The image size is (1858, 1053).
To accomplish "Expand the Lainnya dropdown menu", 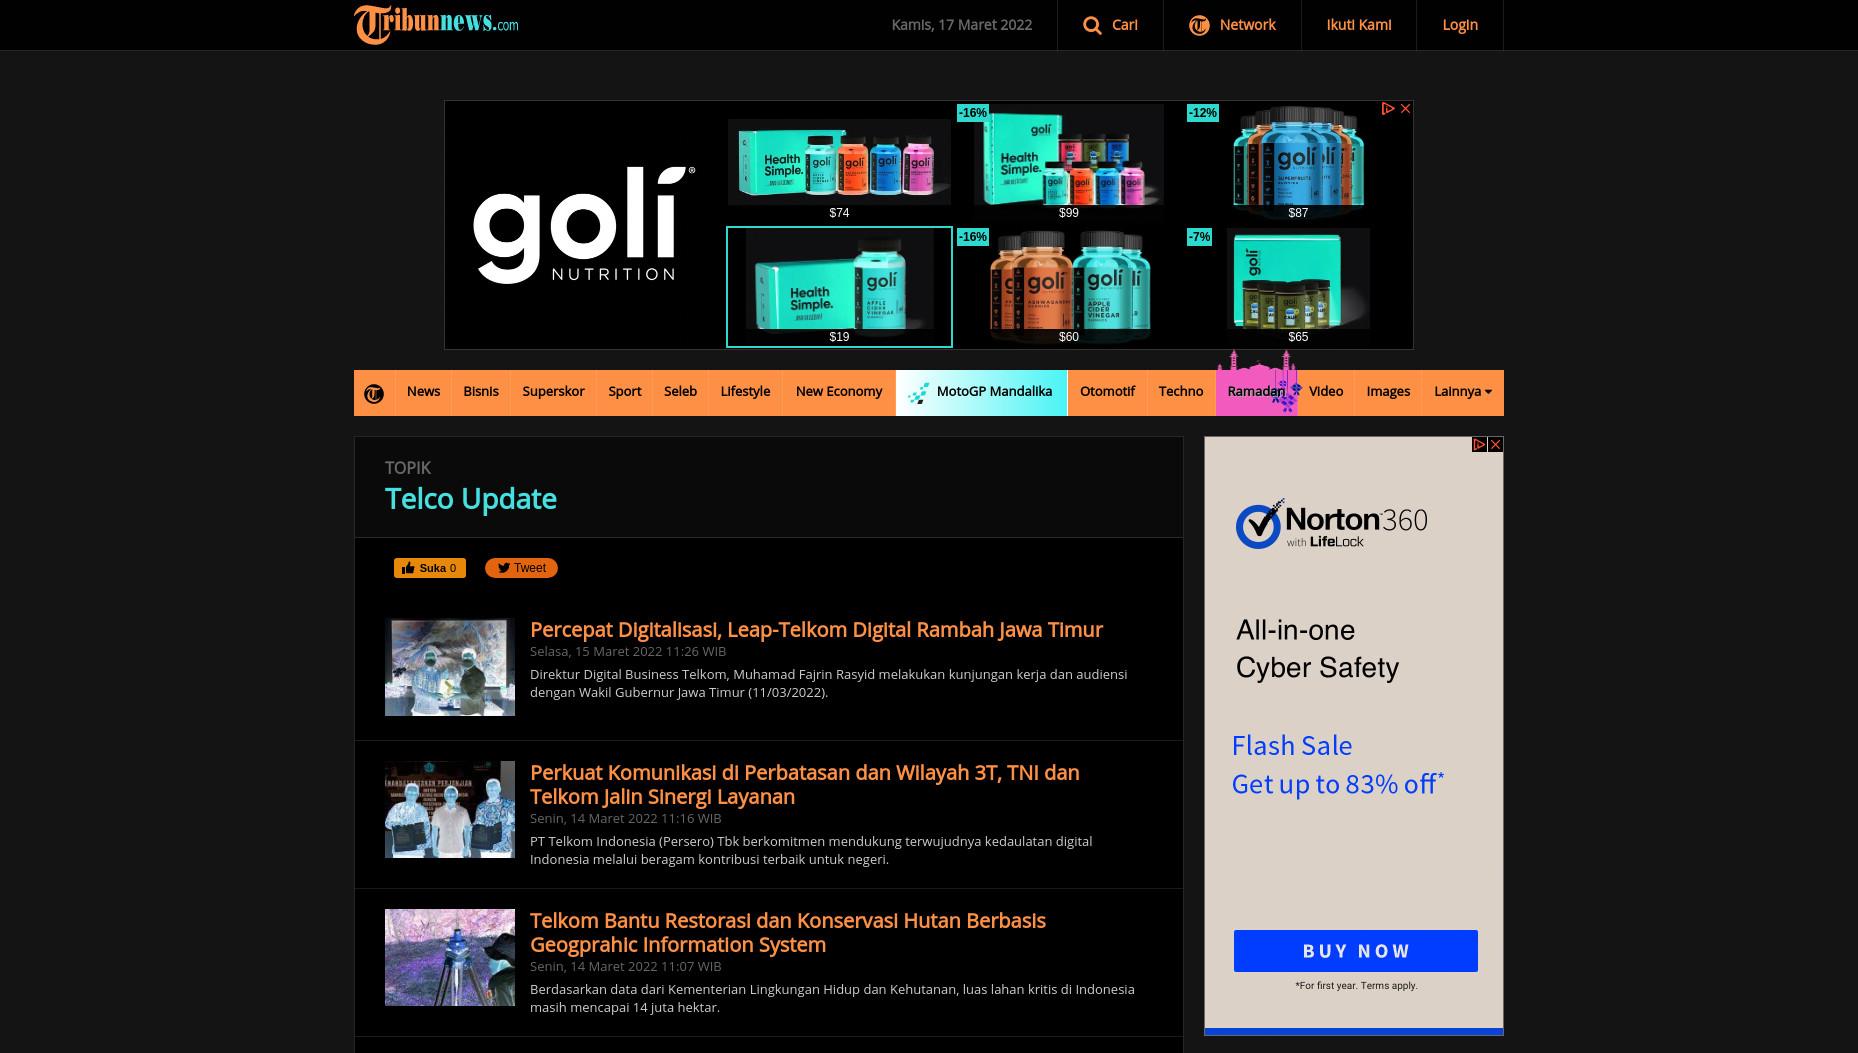I will tap(1462, 392).
